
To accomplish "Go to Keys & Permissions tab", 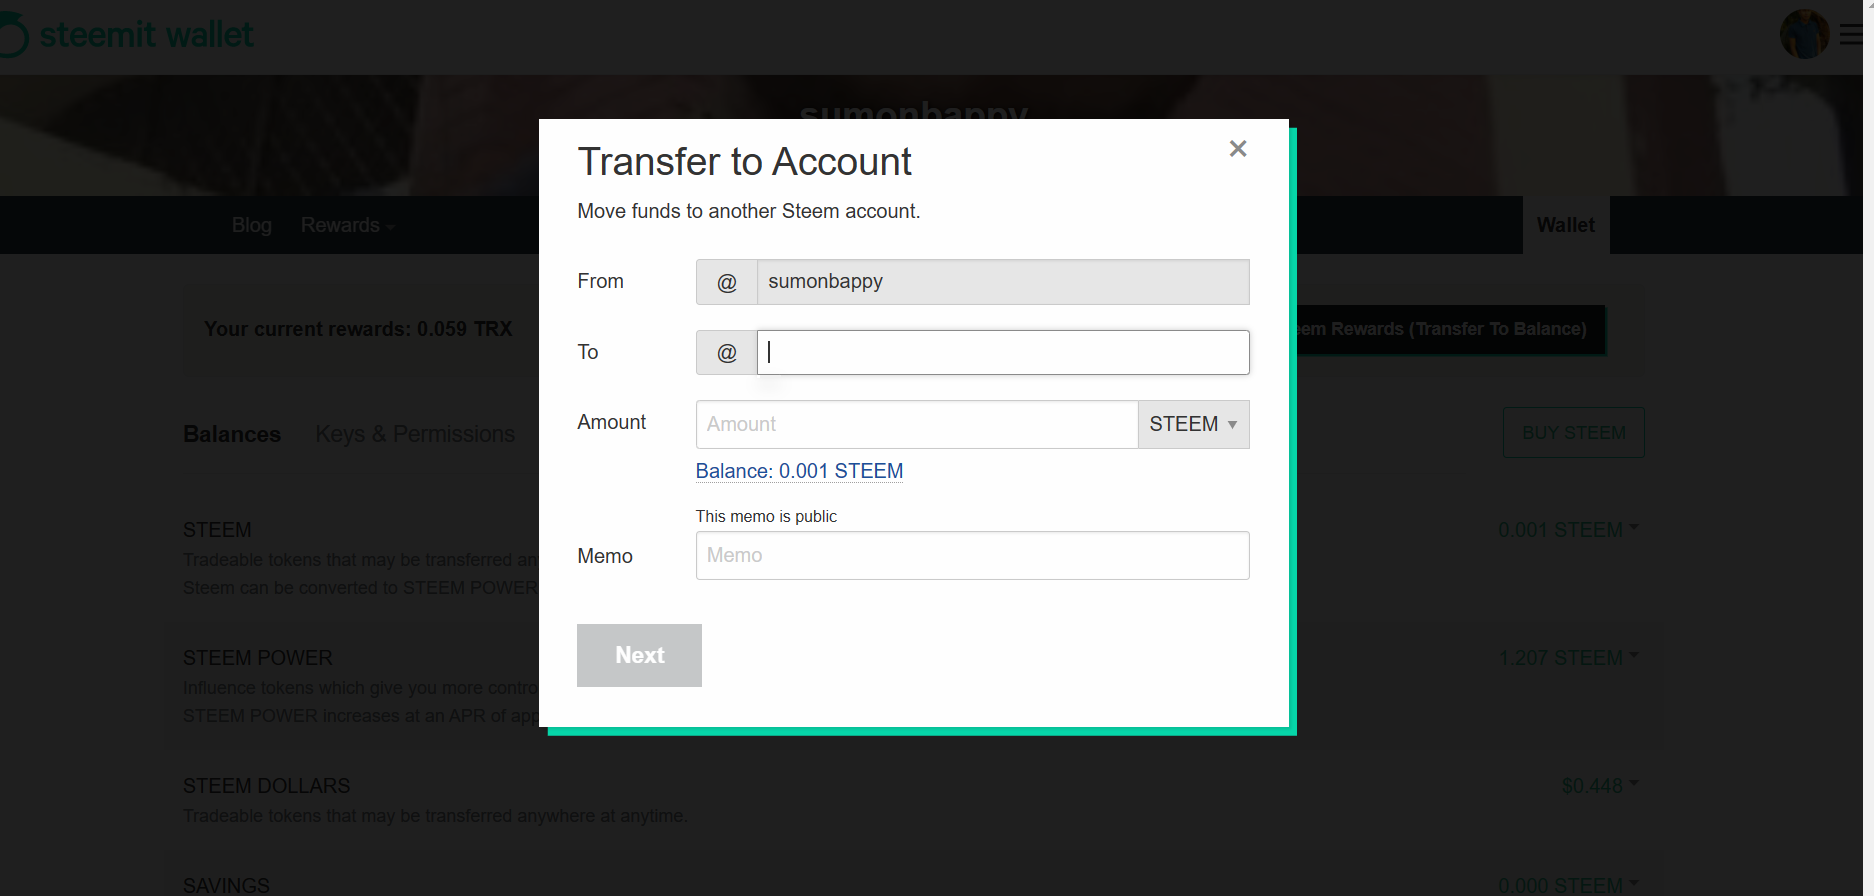I will point(415,434).
